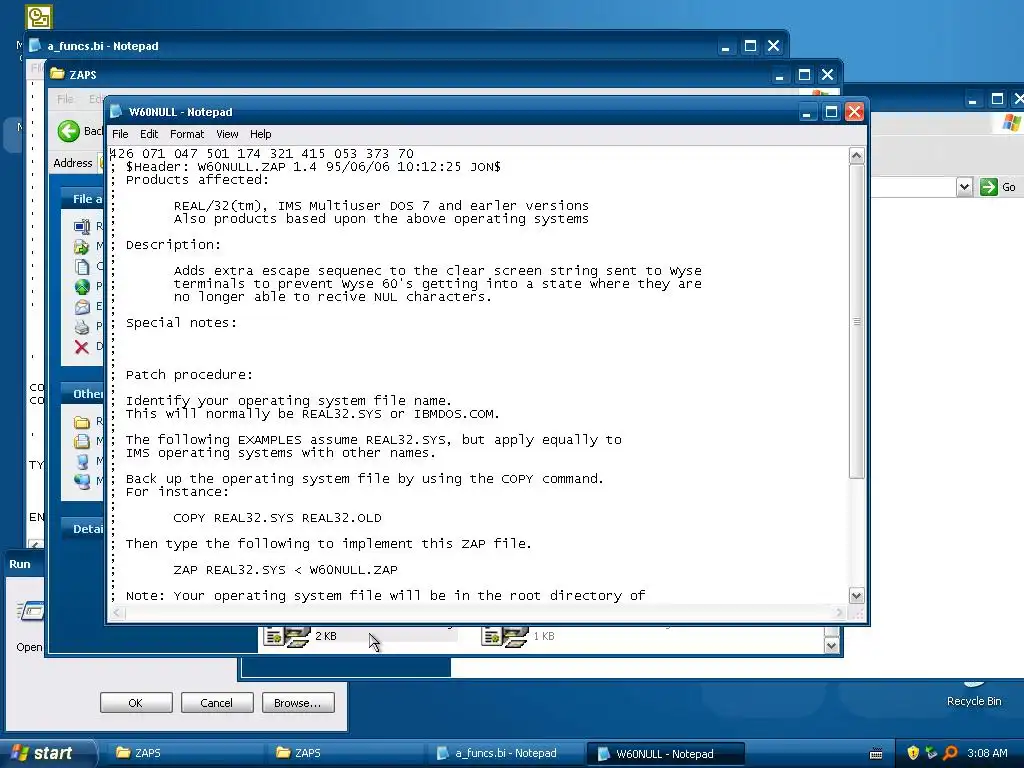Viewport: 1024px width, 768px height.
Task: Click Notepad vertical scrollbar up arrow
Action: pos(856,155)
